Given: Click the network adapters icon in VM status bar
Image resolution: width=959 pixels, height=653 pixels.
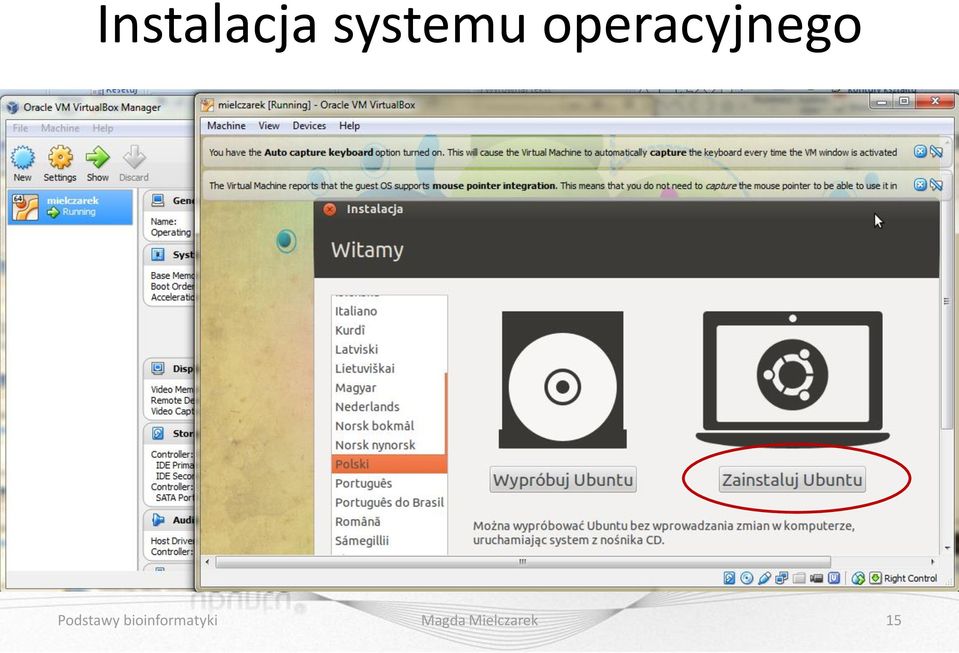Looking at the screenshot, I should coord(781,578).
